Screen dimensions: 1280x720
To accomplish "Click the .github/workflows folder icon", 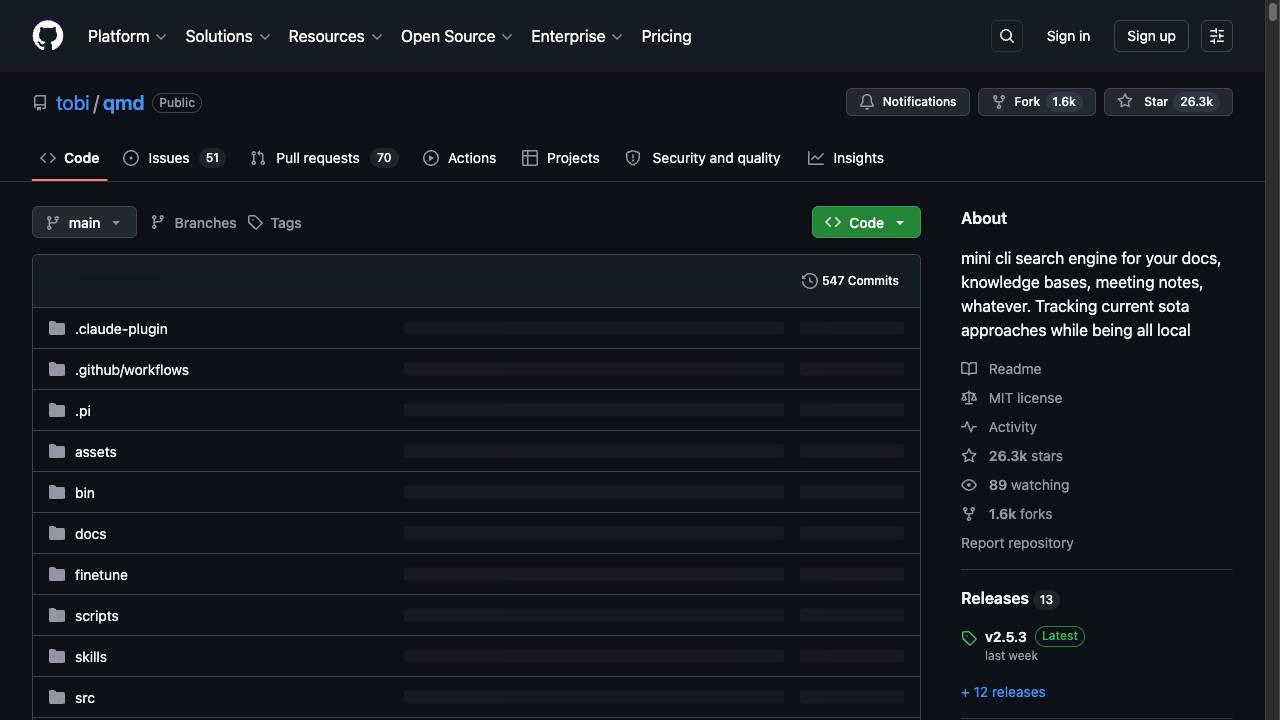I will click(x=57, y=370).
